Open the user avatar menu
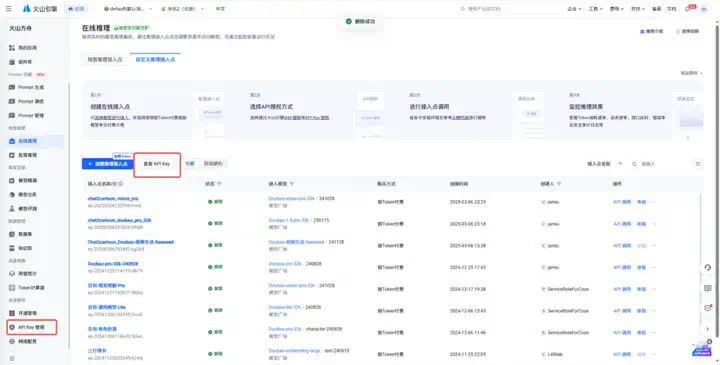720x365 pixels. tap(704, 9)
